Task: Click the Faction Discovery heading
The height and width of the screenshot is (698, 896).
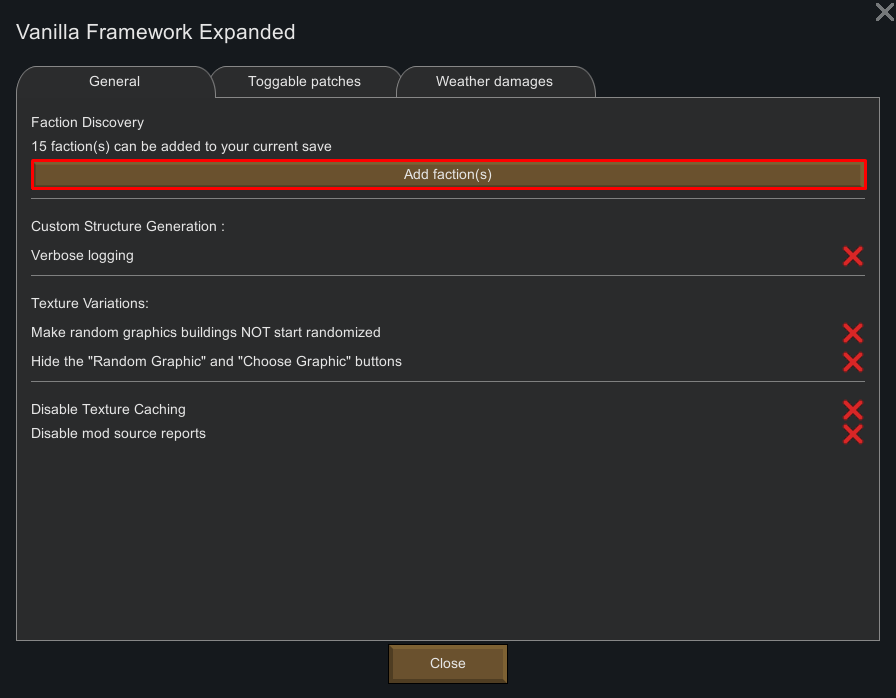Action: click(x=88, y=122)
